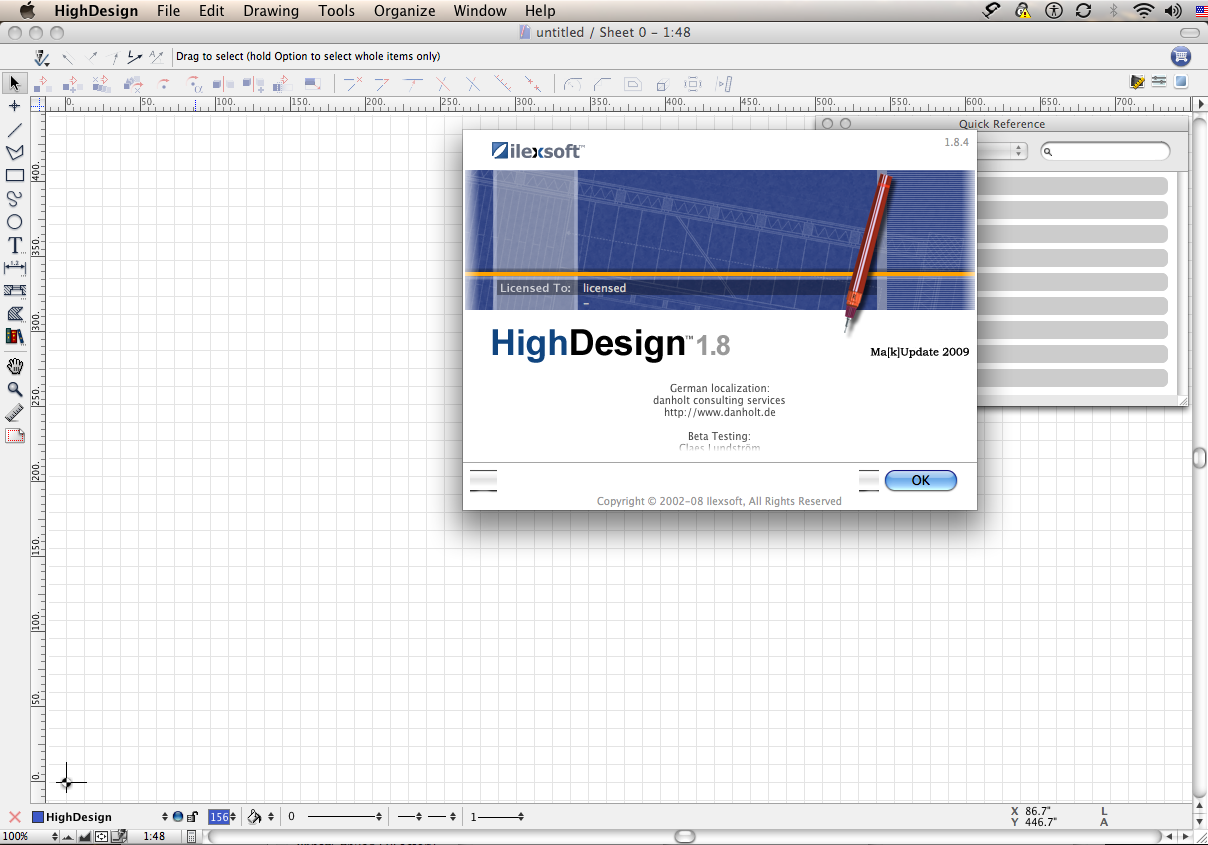This screenshot has height=845, width=1208.
Task: Choose the Hatch fill tool
Action: pos(14,314)
